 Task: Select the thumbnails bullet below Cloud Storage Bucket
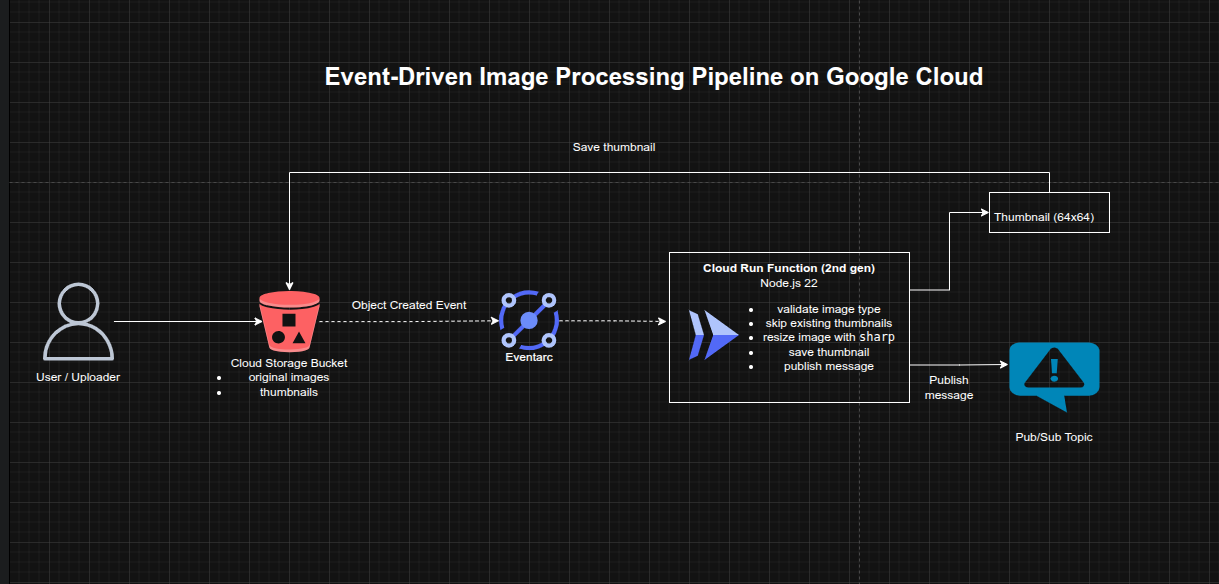pyautogui.click(x=290, y=392)
